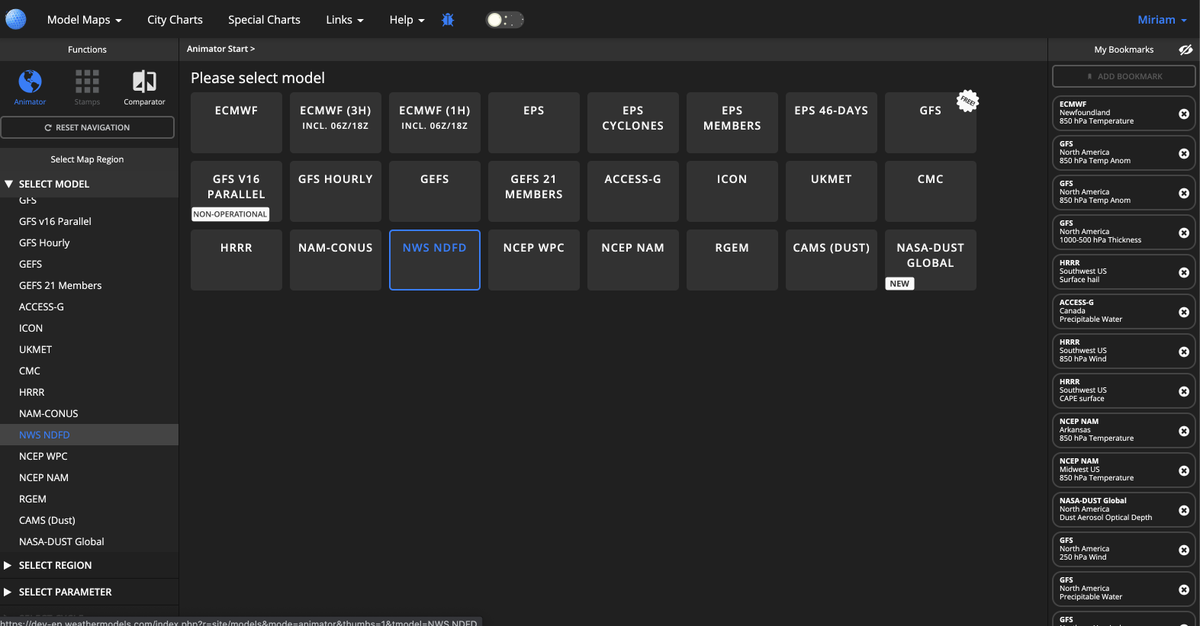Remove NCEP NAM Midwest US bookmark
Viewport: 1200px width, 626px height.
pyautogui.click(x=1184, y=470)
